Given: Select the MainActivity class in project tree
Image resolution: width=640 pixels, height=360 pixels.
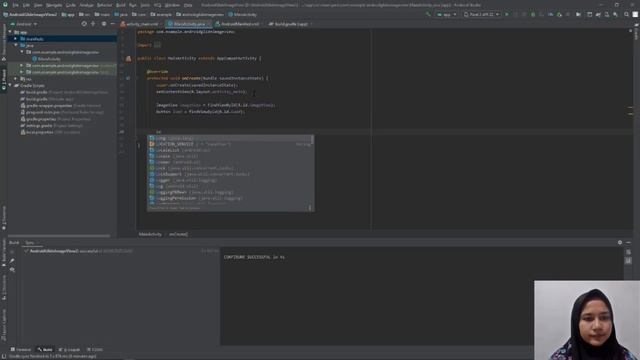Looking at the screenshot, I should click(46, 59).
